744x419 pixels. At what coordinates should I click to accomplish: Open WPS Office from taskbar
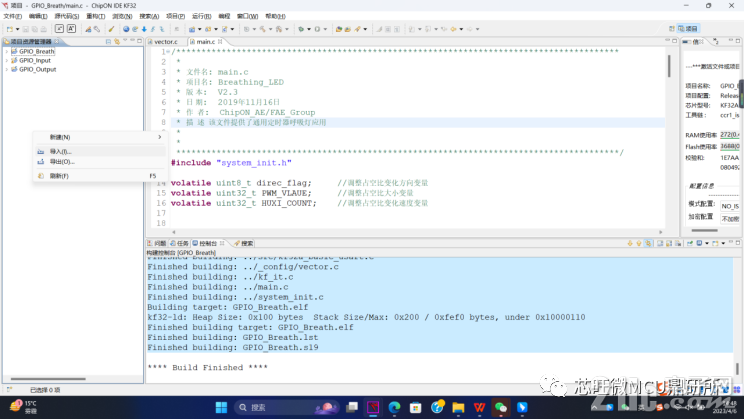(x=479, y=407)
